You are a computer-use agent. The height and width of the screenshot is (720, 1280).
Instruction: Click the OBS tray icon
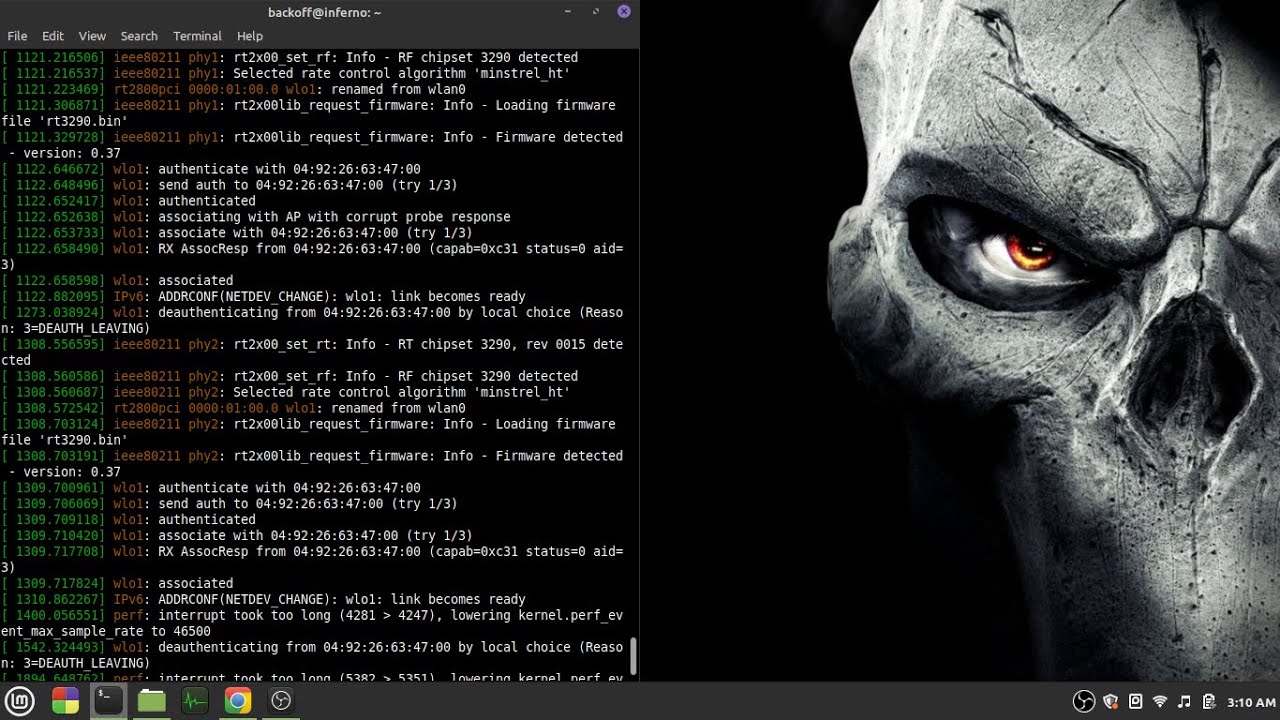click(x=1083, y=702)
